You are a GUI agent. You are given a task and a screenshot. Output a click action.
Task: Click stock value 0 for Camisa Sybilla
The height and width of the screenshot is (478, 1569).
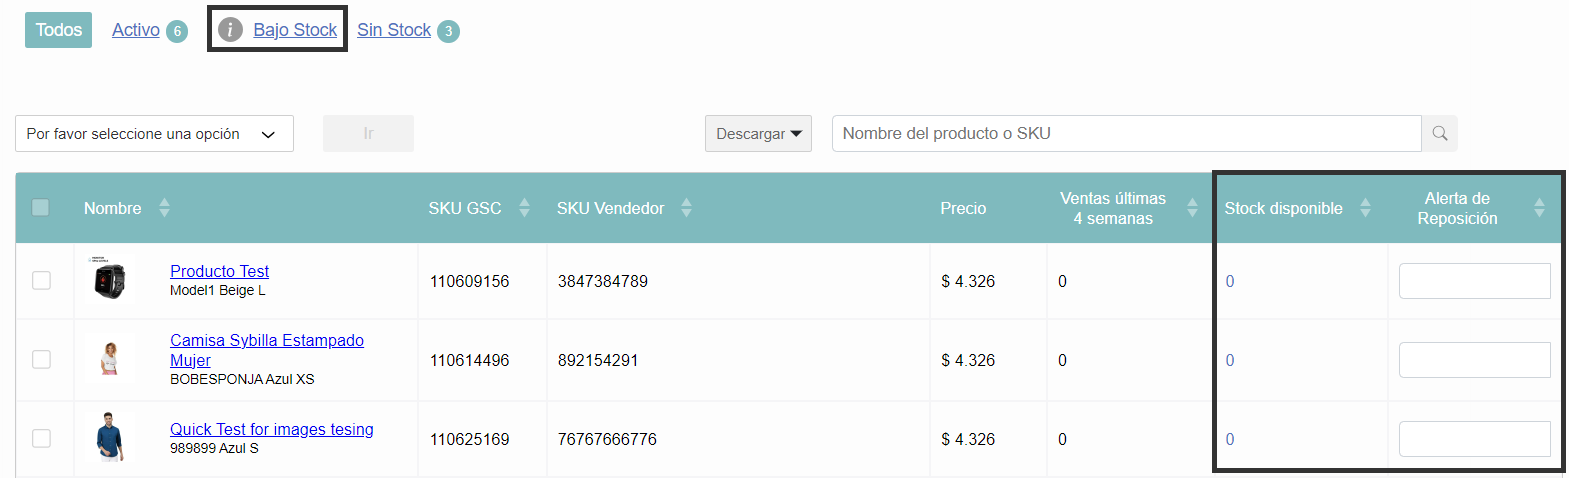1230,360
